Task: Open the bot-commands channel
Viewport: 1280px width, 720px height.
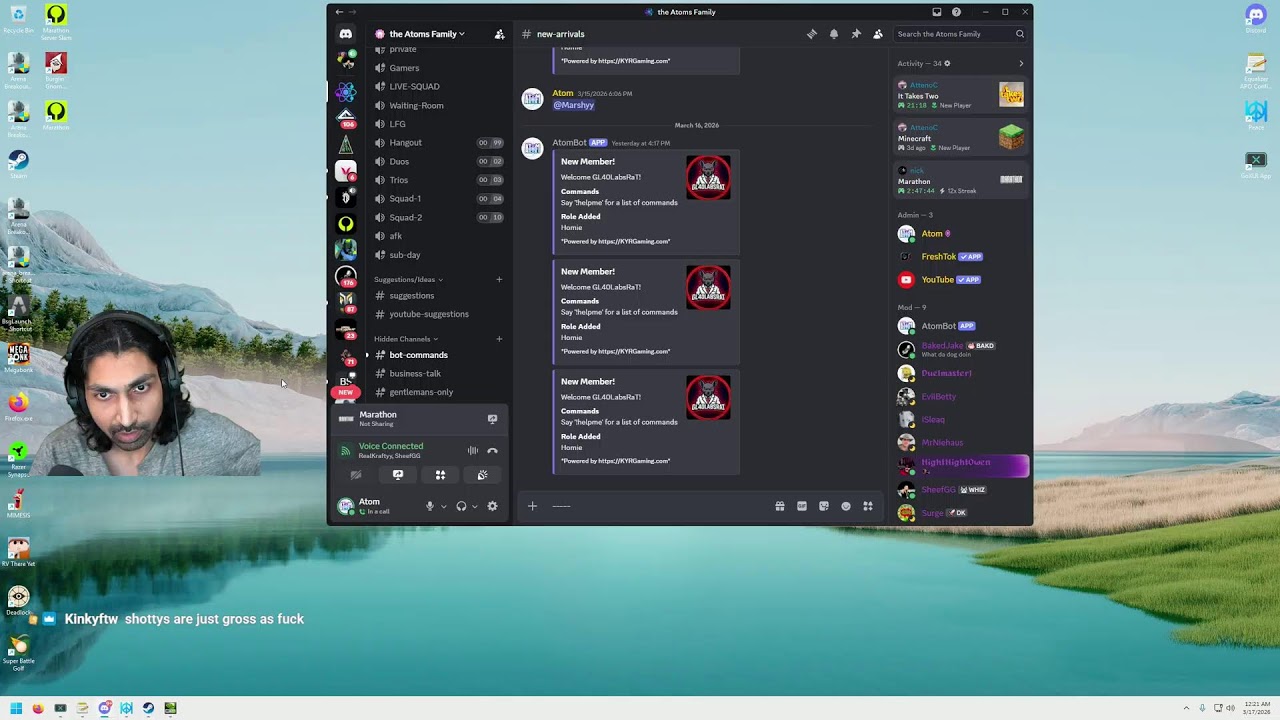Action: (438, 355)
